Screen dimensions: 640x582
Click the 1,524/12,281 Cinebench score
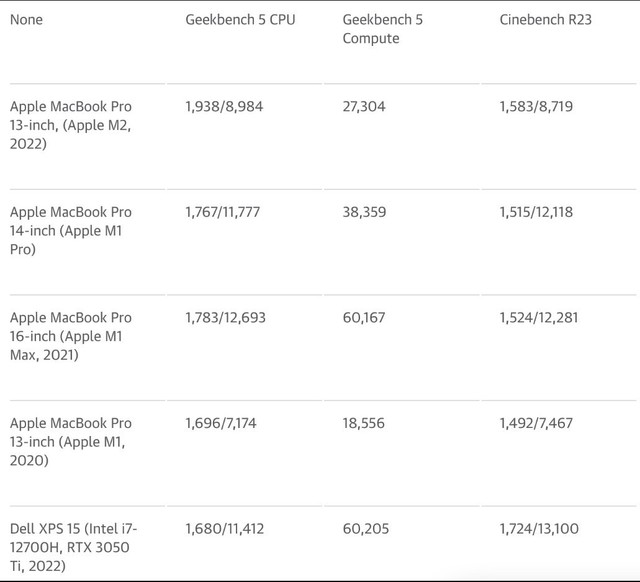[539, 318]
